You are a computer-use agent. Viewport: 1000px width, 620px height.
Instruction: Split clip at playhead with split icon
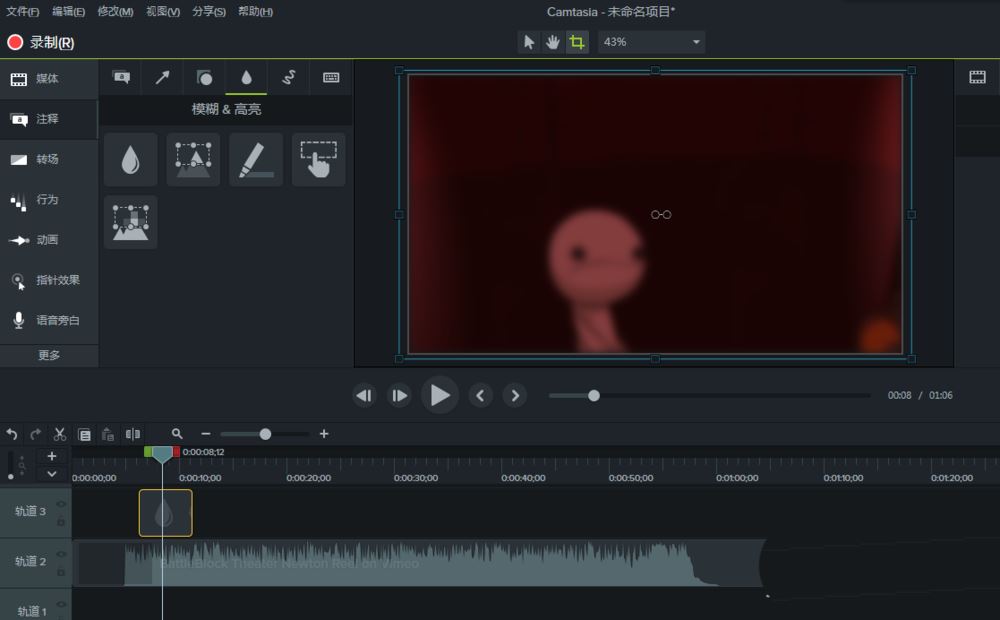tap(133, 434)
